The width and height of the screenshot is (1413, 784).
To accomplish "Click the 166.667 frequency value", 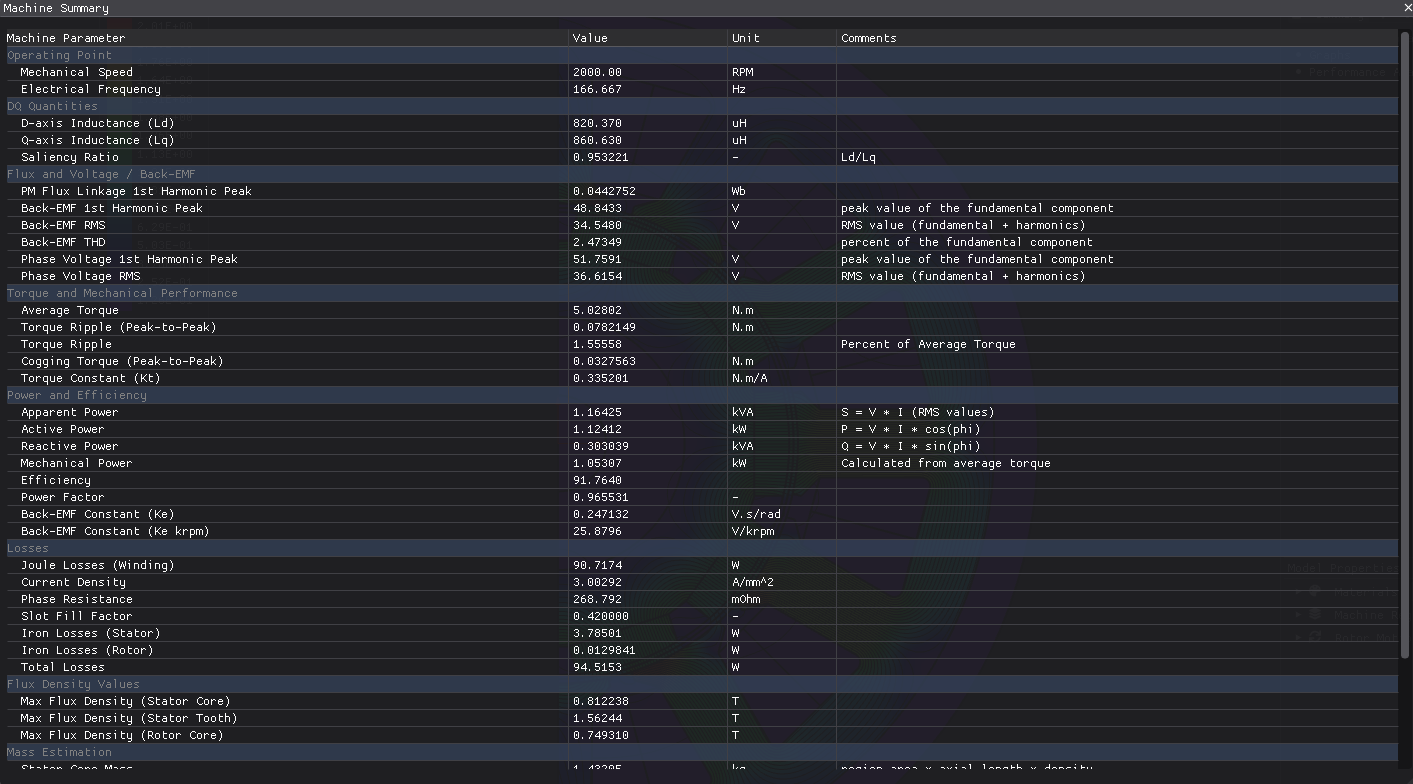I will click(597, 89).
